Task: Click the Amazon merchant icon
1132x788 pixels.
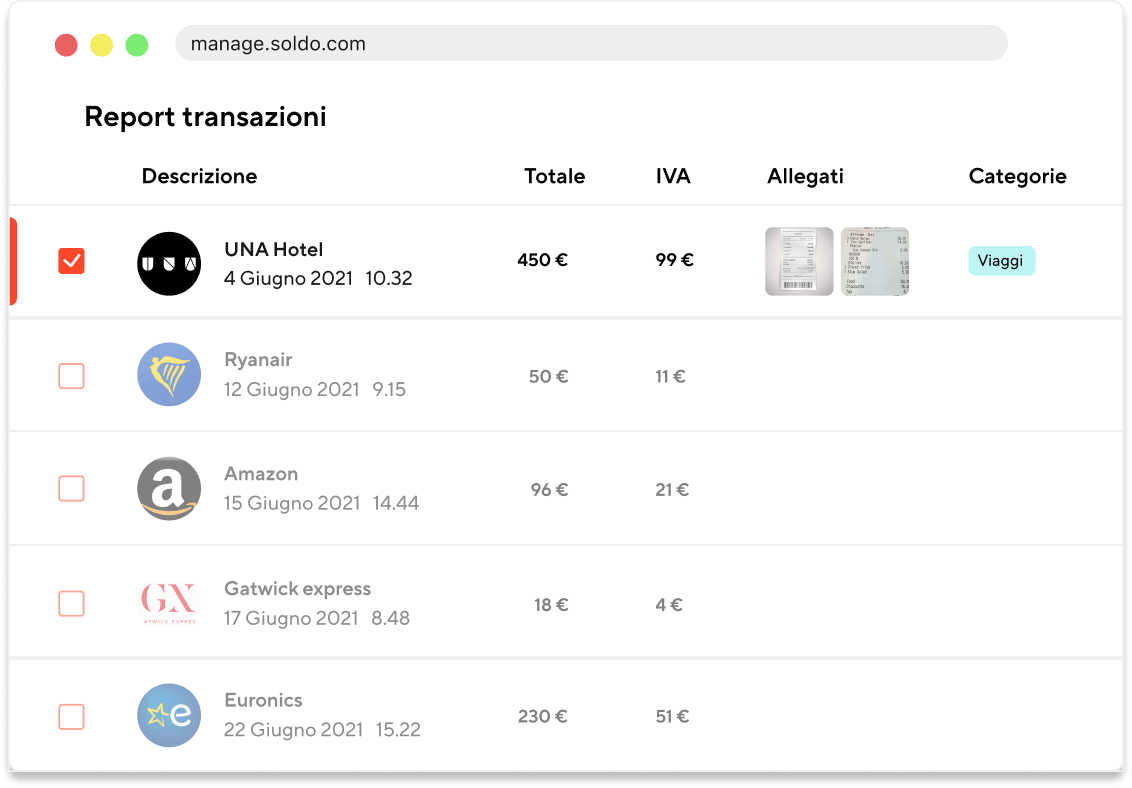Action: point(169,489)
